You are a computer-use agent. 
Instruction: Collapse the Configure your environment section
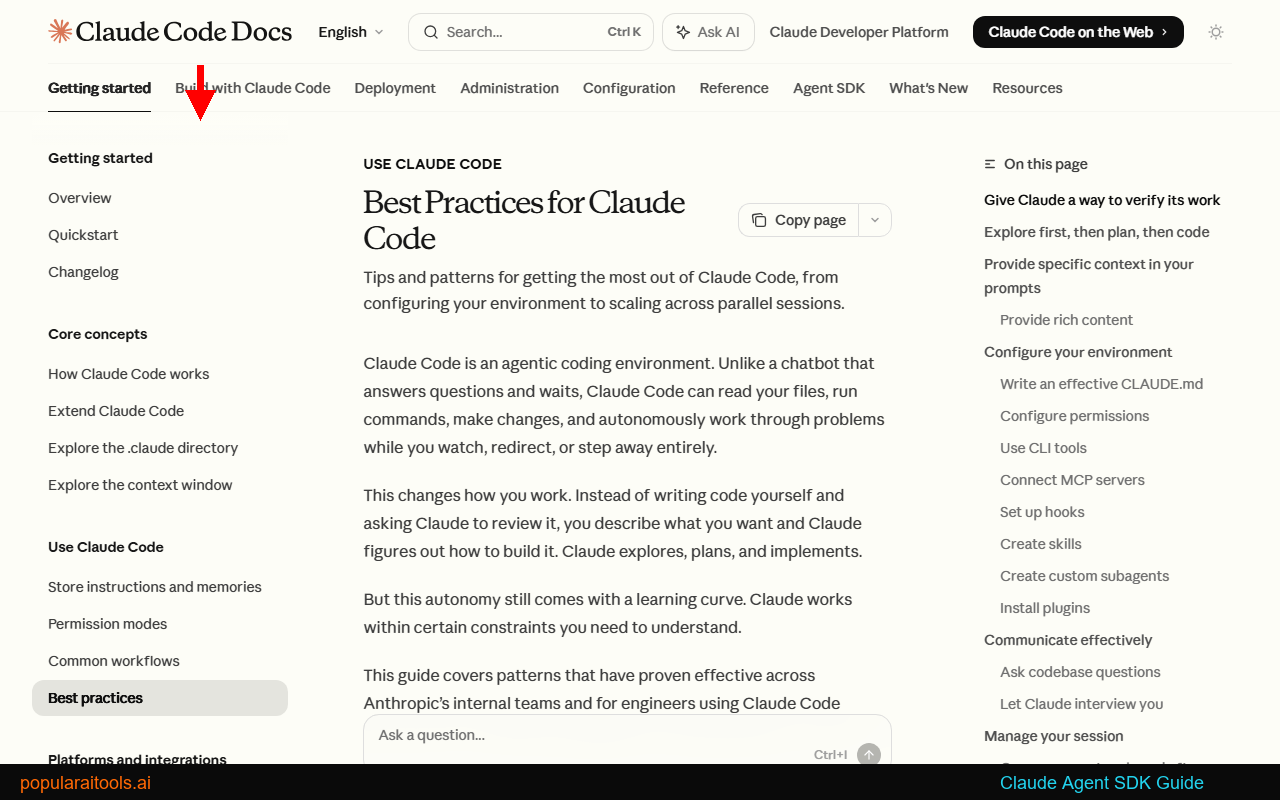[1078, 352]
